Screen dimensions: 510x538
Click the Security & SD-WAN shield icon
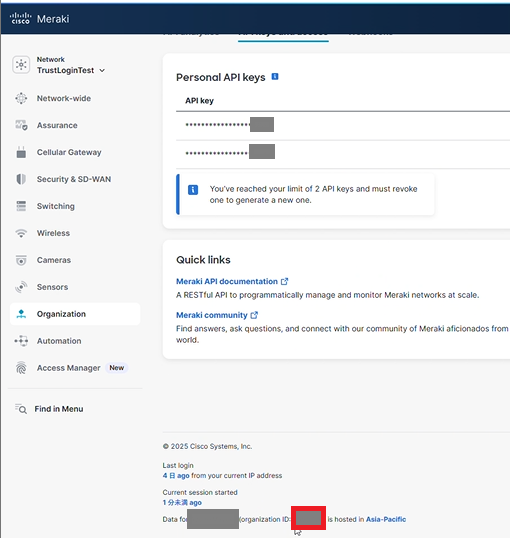pos(21,179)
